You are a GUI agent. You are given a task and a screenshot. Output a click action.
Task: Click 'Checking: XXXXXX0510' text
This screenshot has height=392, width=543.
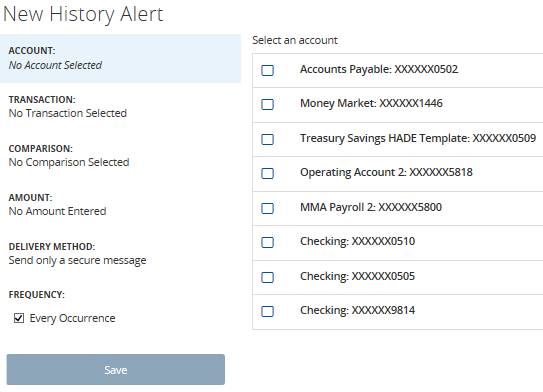click(357, 241)
